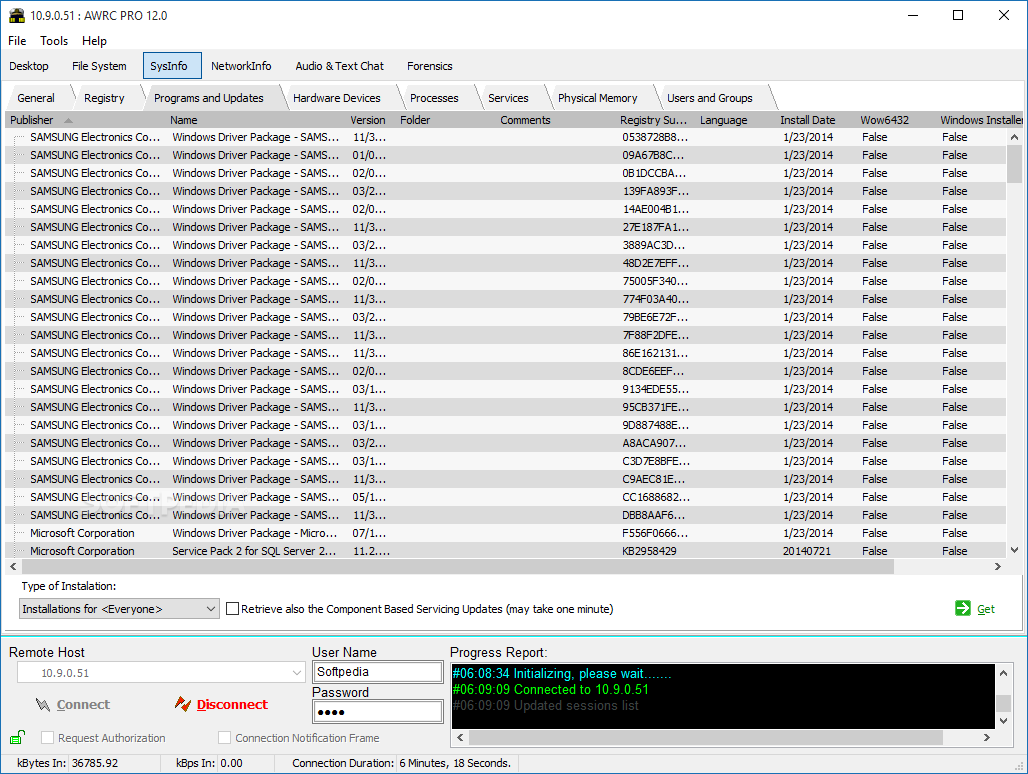1028x774 pixels.
Task: Click the KB2958429 registry cell
Action: point(649,551)
